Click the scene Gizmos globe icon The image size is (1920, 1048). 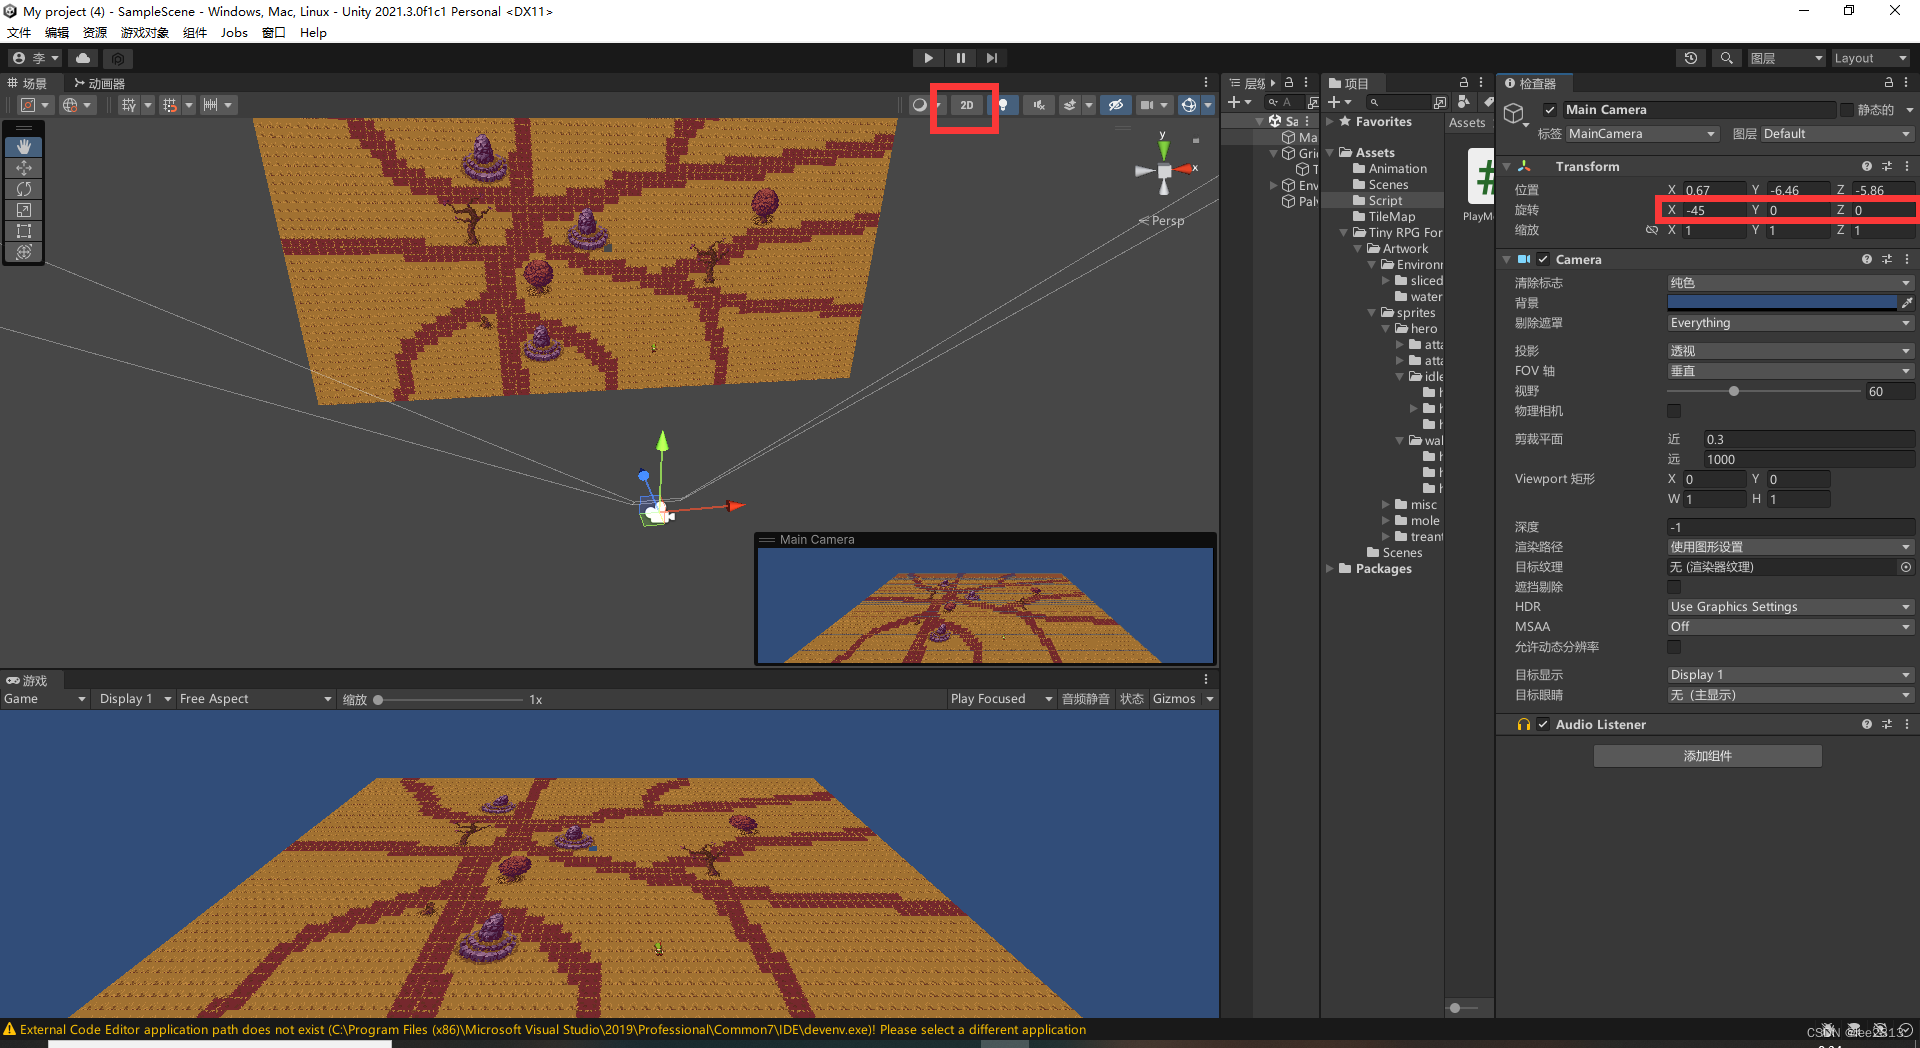1188,105
